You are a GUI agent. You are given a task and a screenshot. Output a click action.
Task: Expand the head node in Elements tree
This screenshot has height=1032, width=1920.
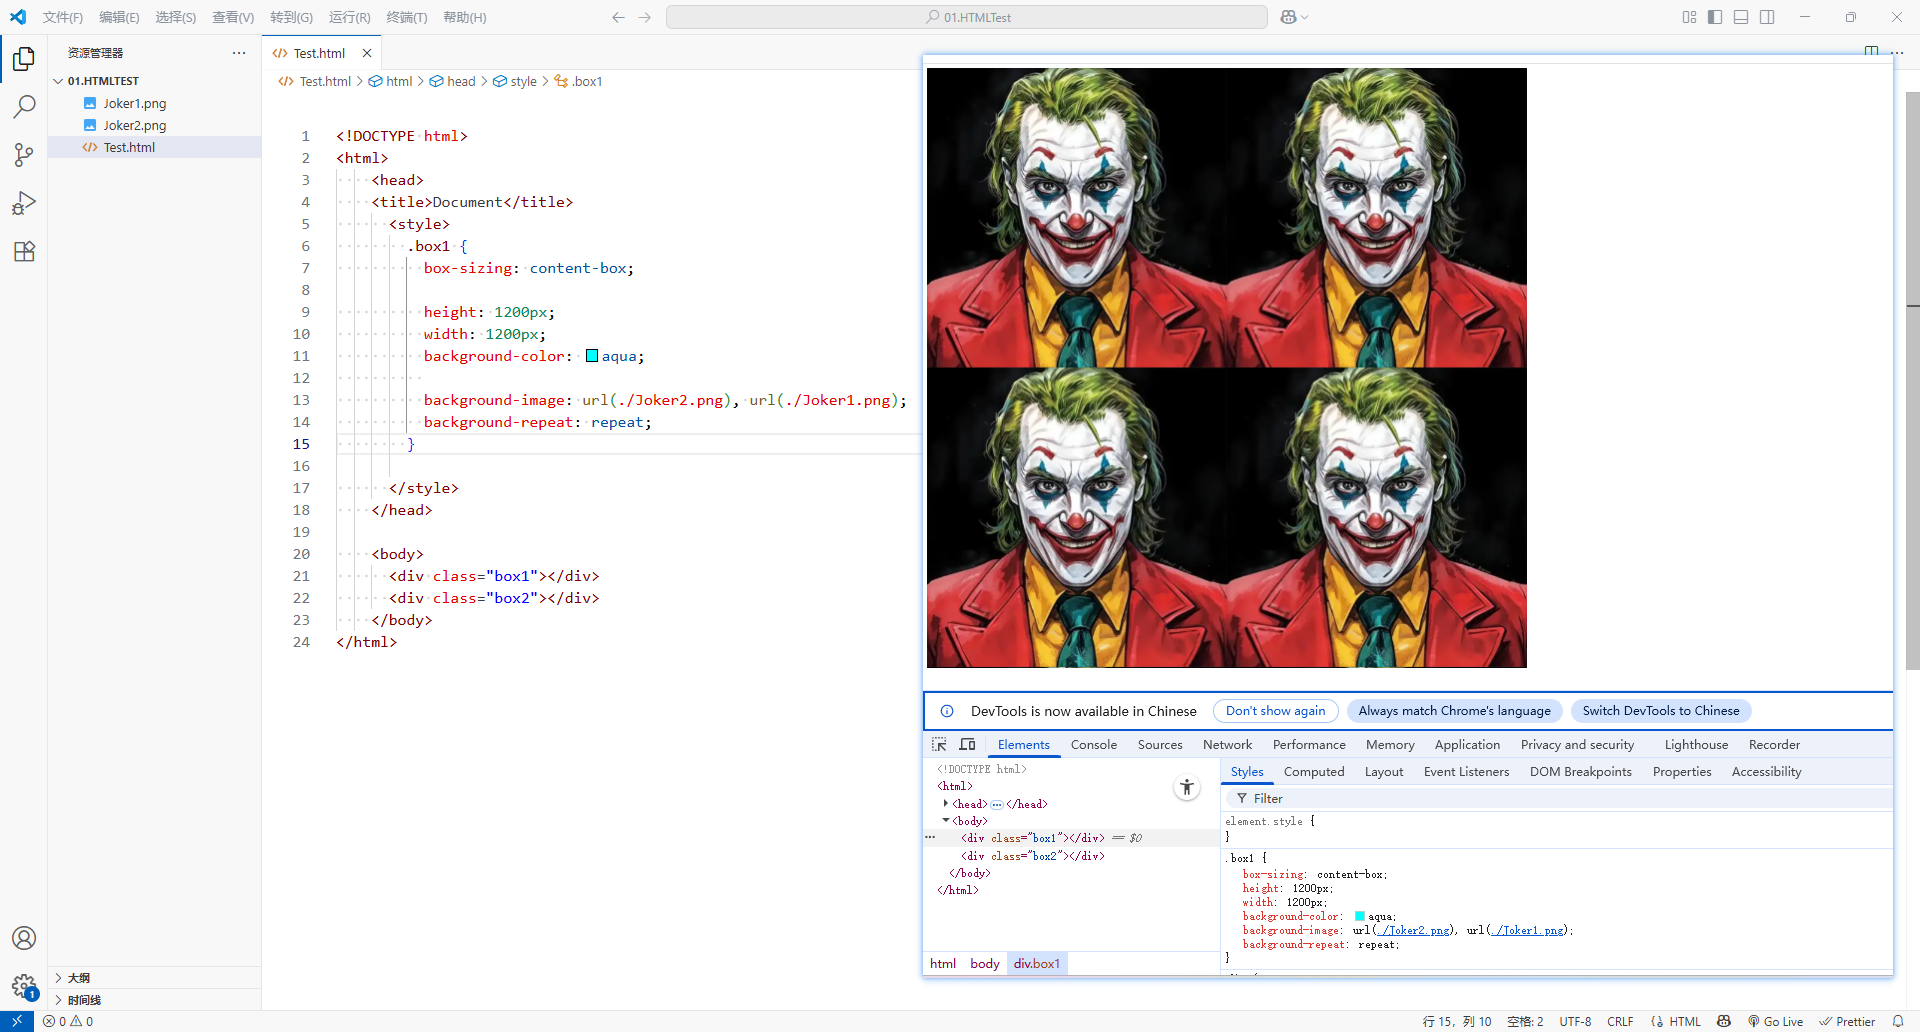(946, 803)
